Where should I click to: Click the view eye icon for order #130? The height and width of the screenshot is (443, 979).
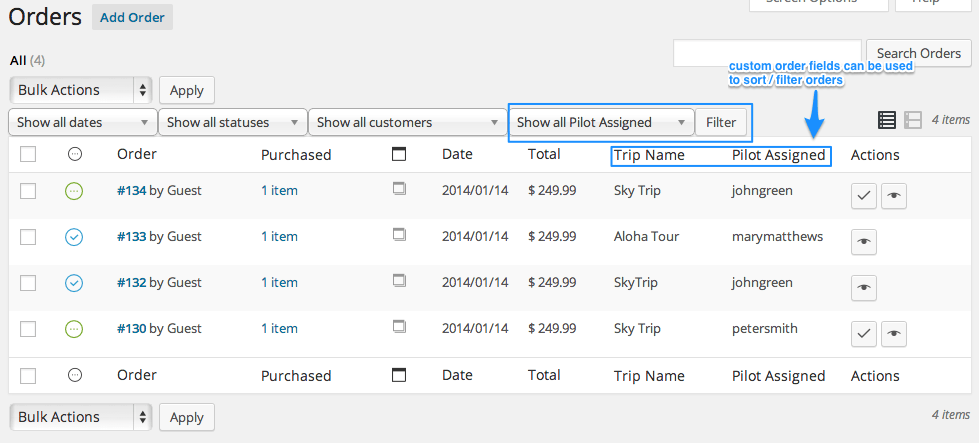tap(894, 334)
